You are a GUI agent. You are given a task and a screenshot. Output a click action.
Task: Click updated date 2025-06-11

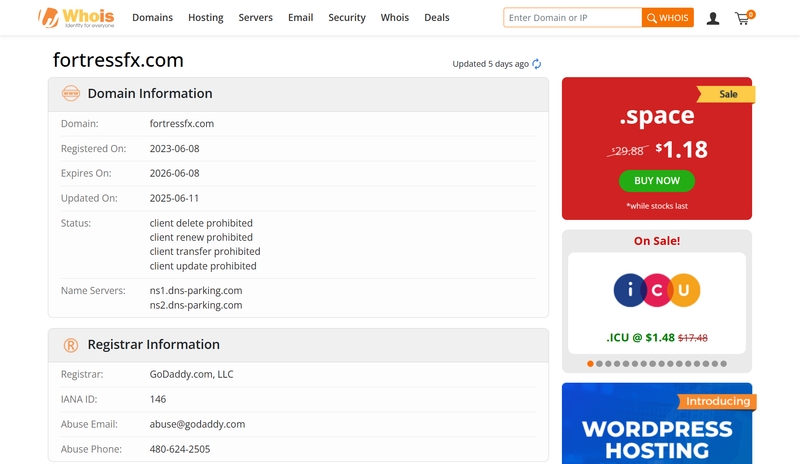(x=174, y=198)
